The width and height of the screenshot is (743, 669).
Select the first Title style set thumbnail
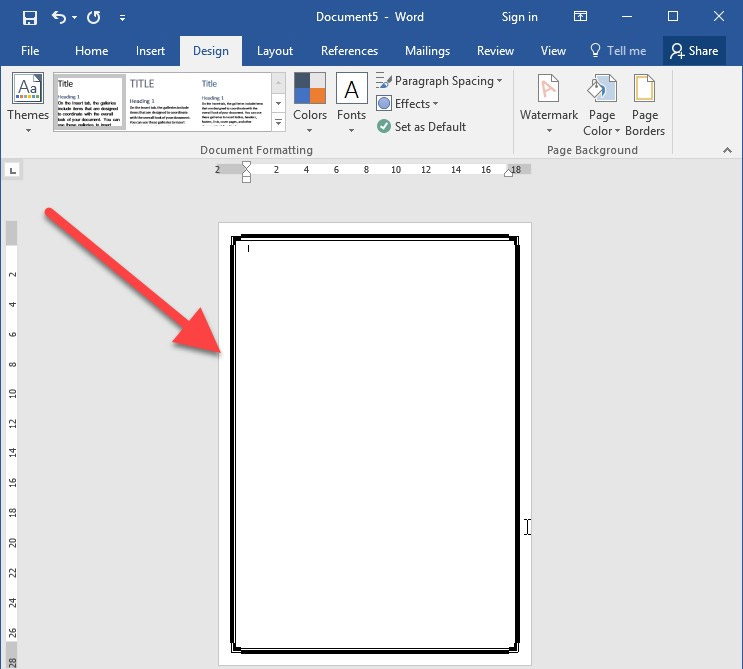pyautogui.click(x=89, y=102)
